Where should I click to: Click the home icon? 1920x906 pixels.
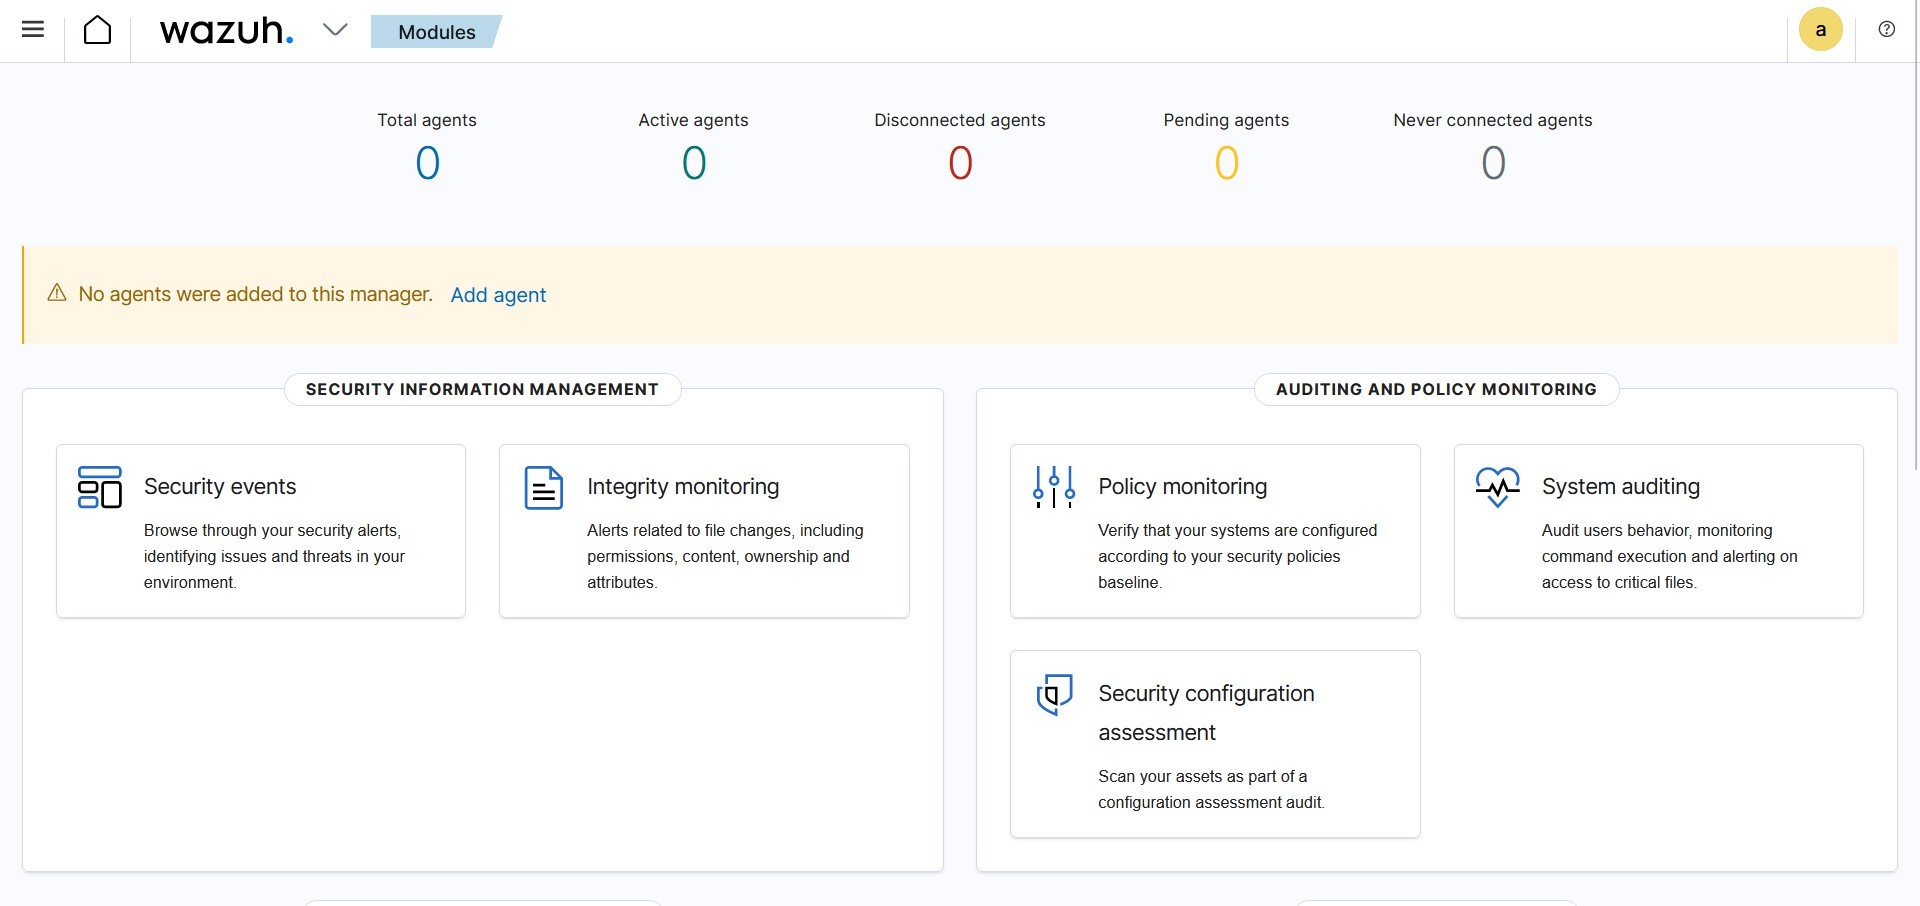[97, 30]
